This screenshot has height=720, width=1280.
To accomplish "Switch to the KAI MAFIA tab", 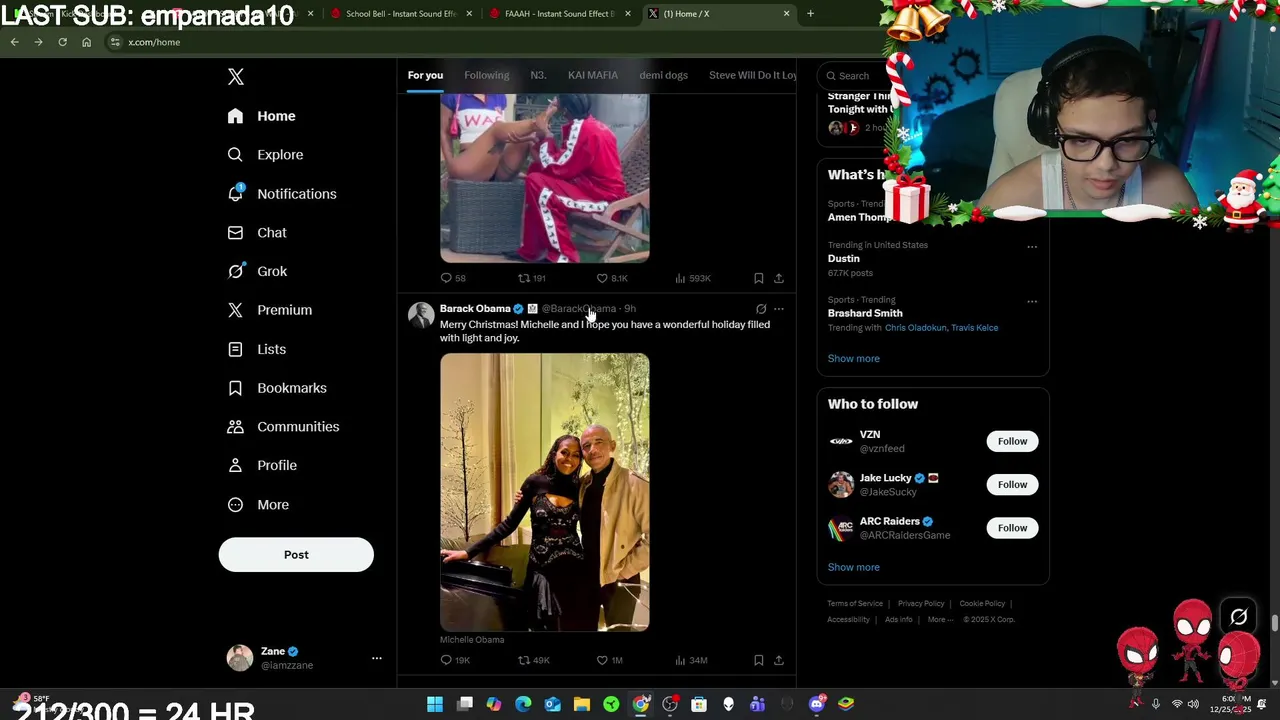I will [593, 75].
